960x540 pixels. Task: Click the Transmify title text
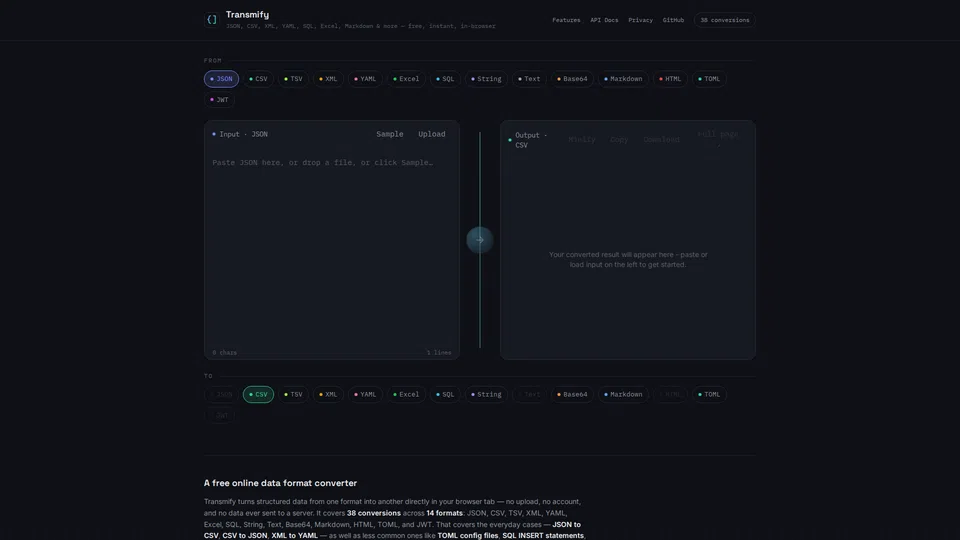pos(247,15)
